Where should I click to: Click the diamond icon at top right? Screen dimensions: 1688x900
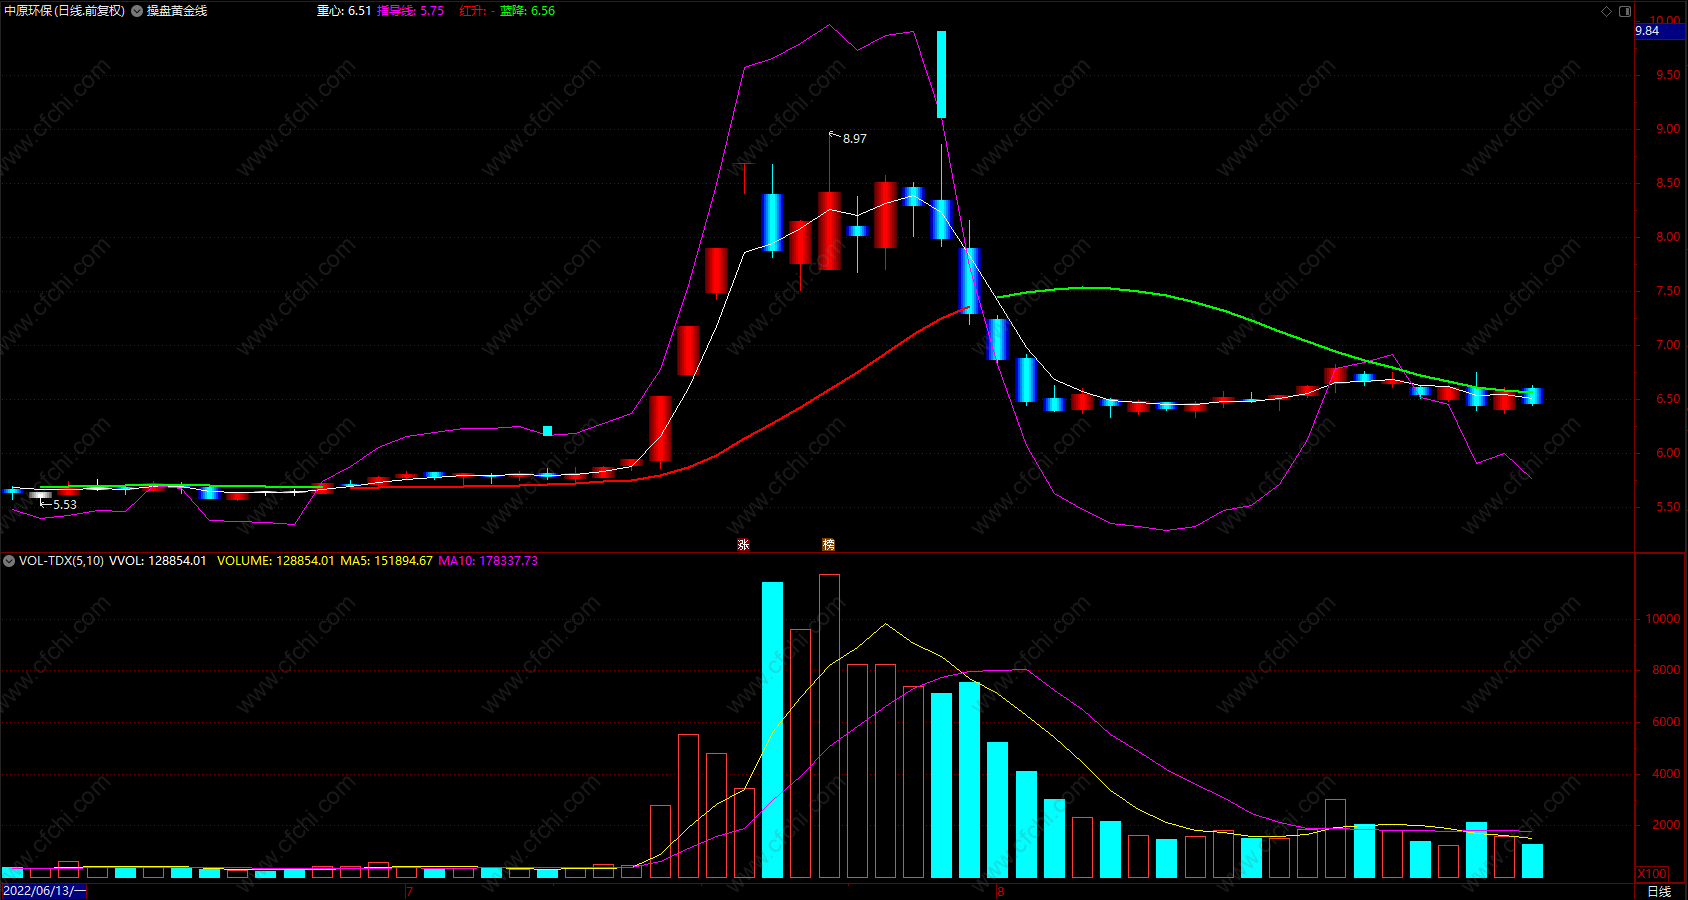[1607, 11]
